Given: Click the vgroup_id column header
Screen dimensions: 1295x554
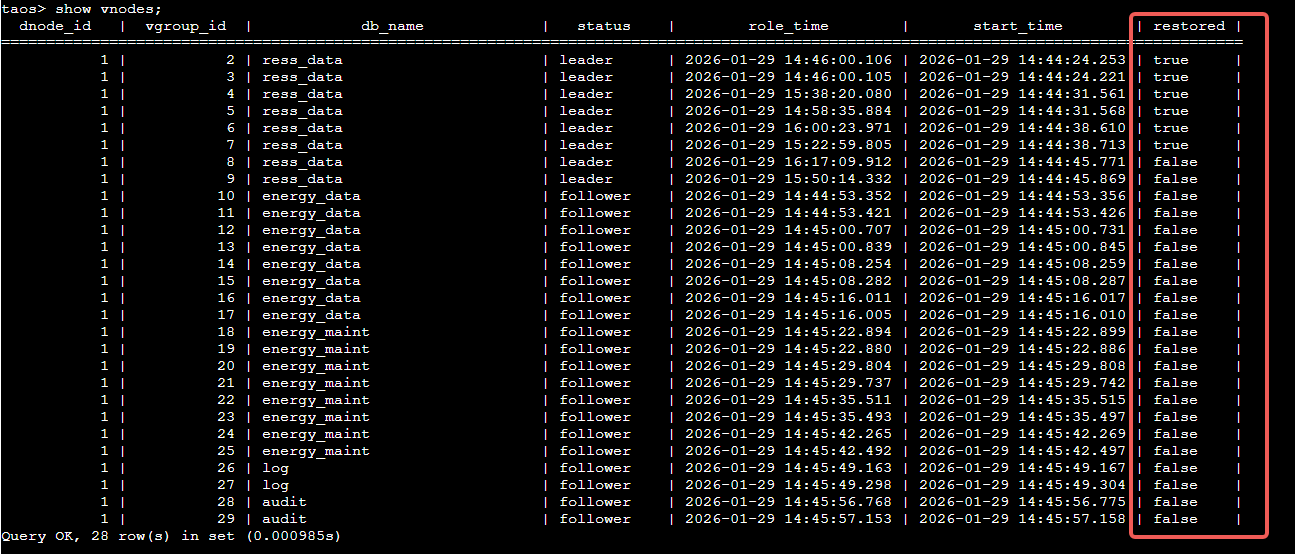Looking at the screenshot, I should pos(185,26).
